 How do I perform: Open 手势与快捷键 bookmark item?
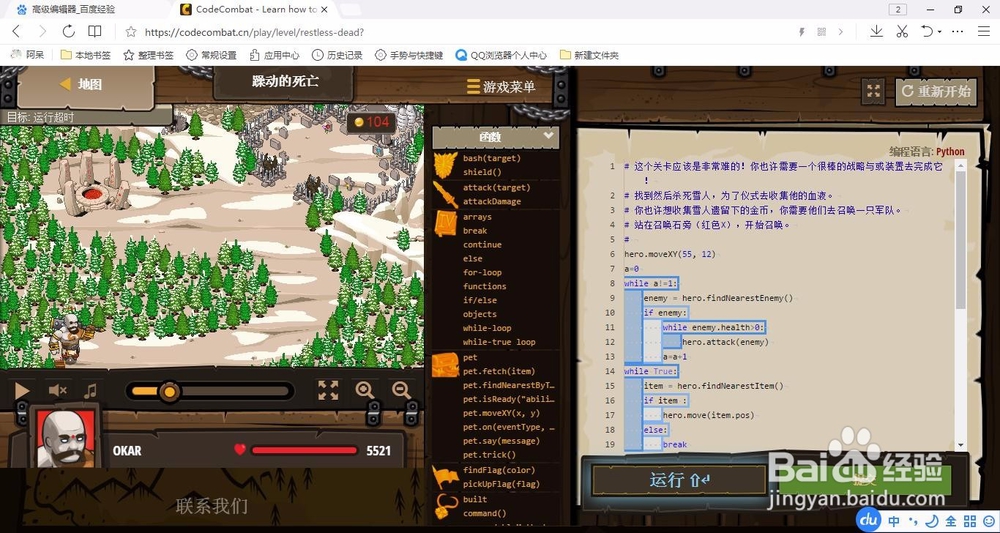coord(409,55)
